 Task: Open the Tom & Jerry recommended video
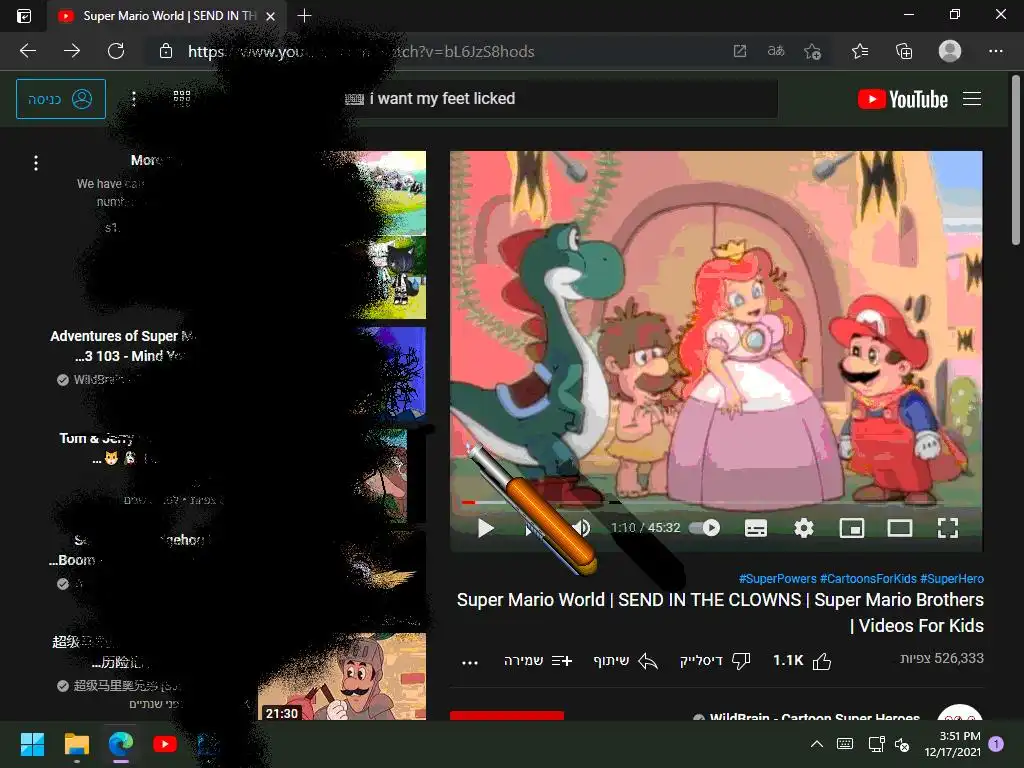pos(96,438)
